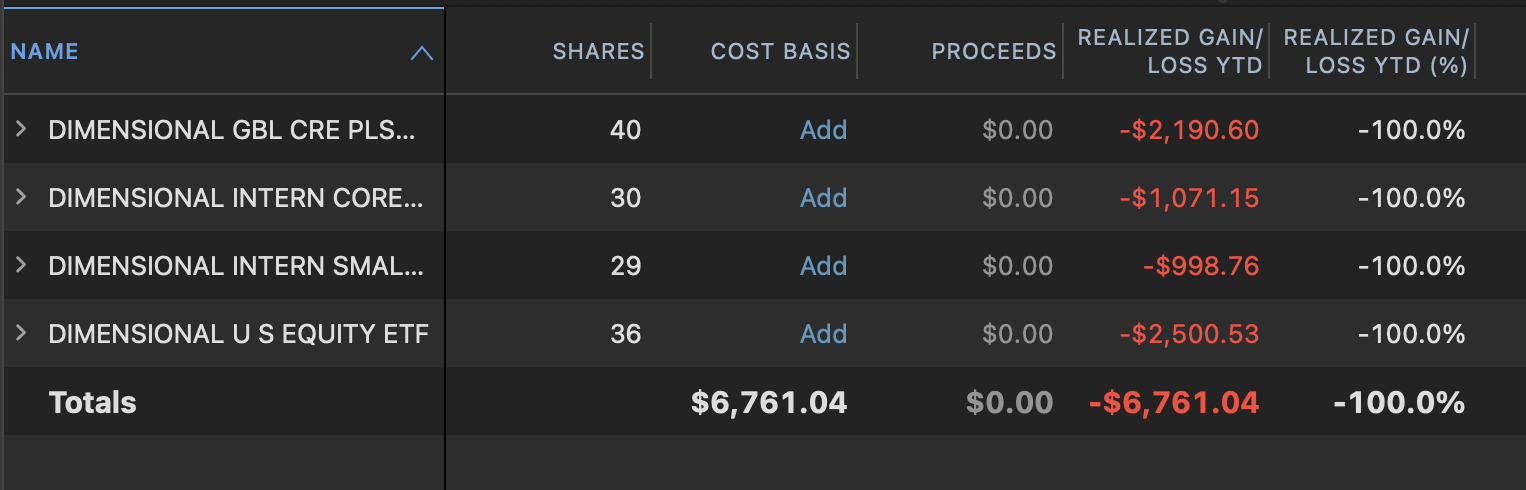Viewport: 1526px width, 490px height.
Task: Click the Totals cost basis $6,761.04
Action: 769,403
